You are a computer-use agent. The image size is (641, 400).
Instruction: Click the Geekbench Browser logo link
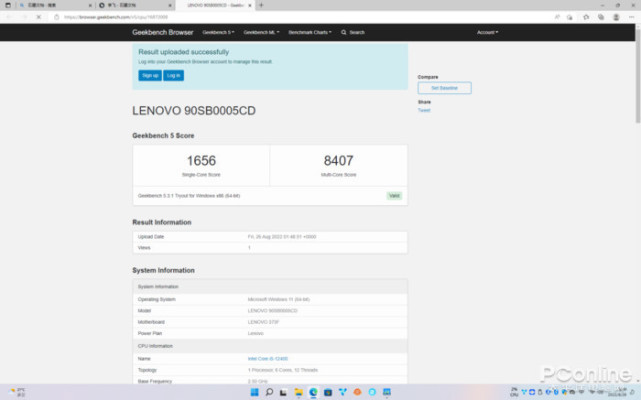[162, 32]
